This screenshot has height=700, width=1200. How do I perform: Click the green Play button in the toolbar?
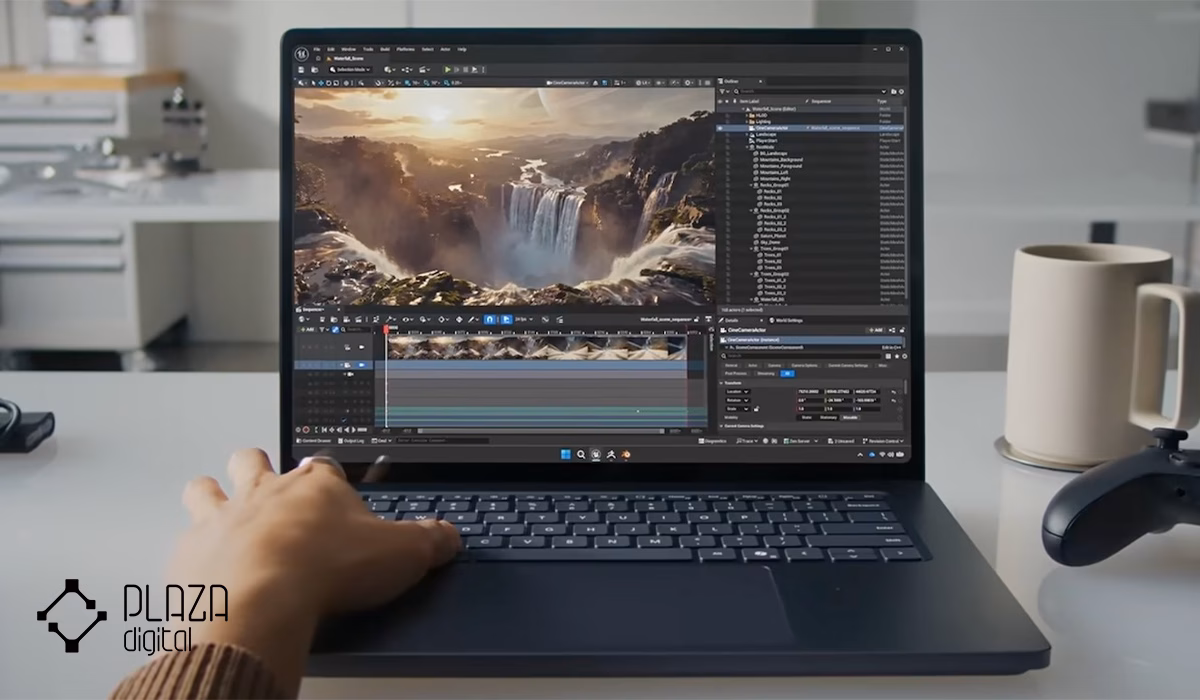(448, 70)
